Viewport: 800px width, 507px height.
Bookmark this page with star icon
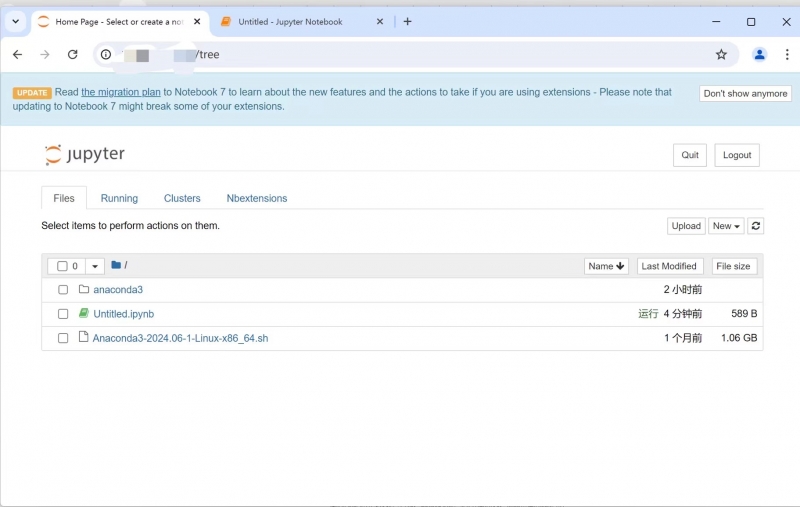[721, 55]
